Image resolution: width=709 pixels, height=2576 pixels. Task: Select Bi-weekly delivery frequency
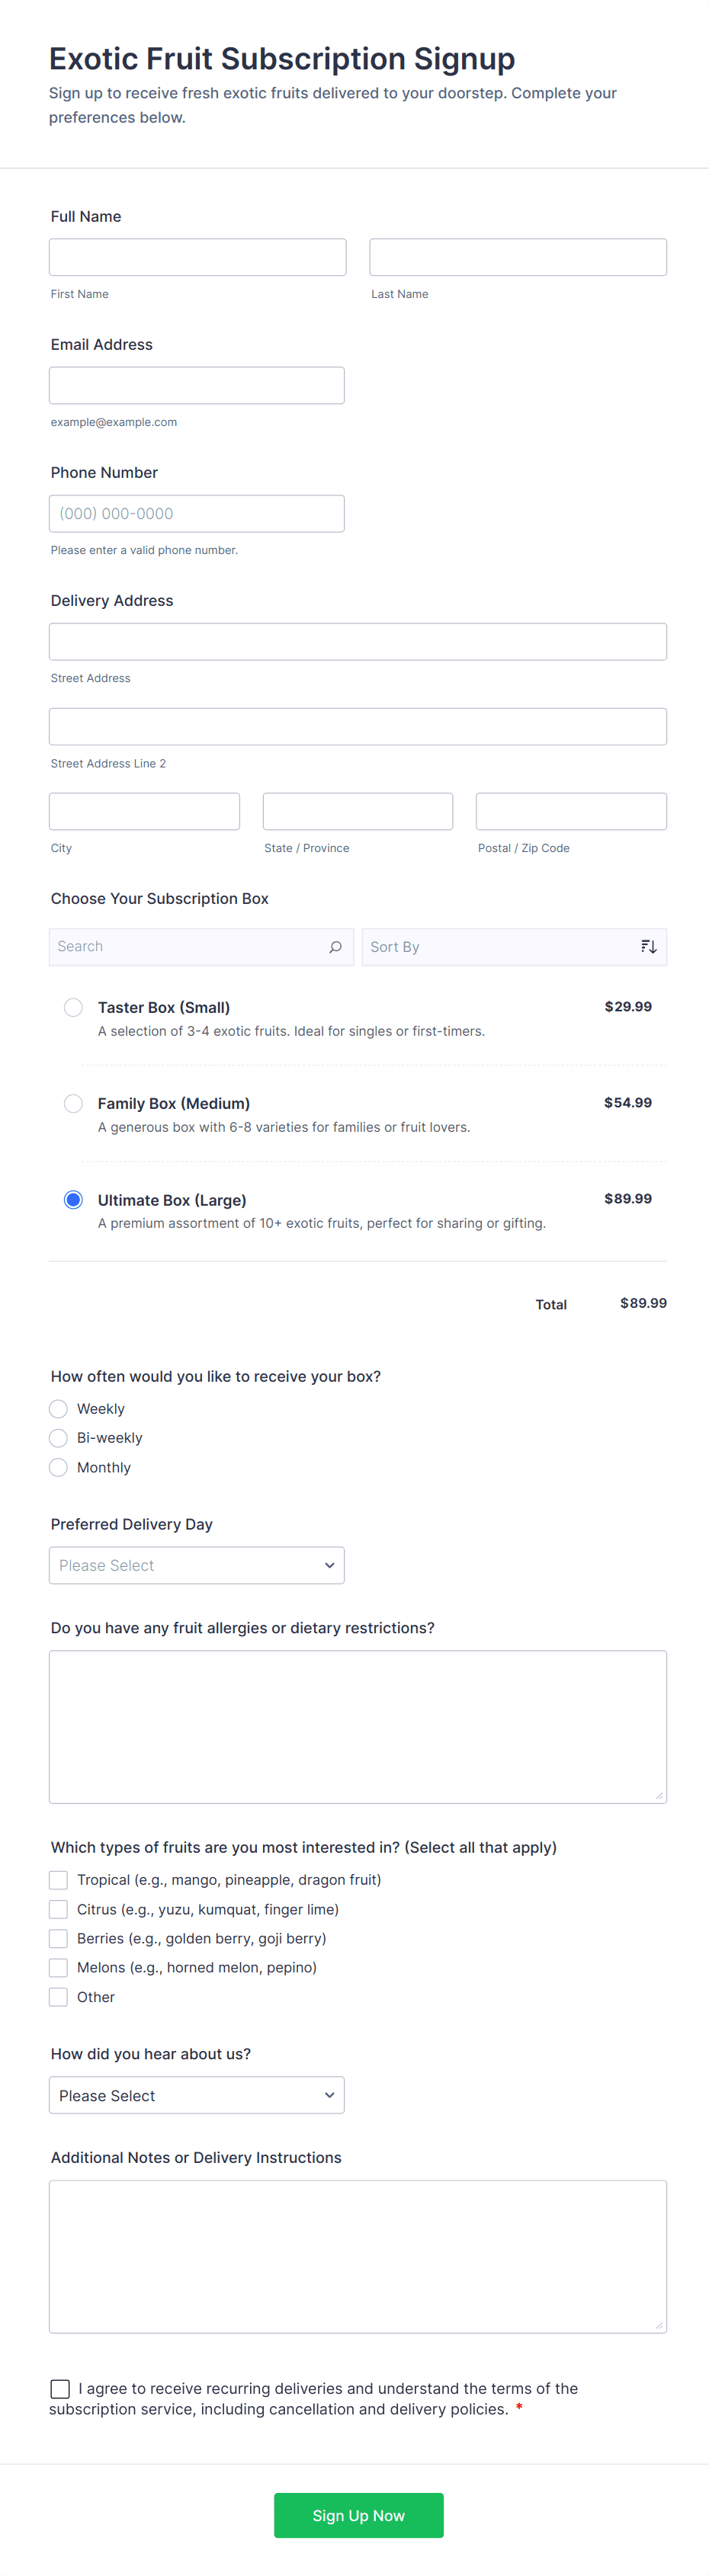pyautogui.click(x=59, y=1438)
